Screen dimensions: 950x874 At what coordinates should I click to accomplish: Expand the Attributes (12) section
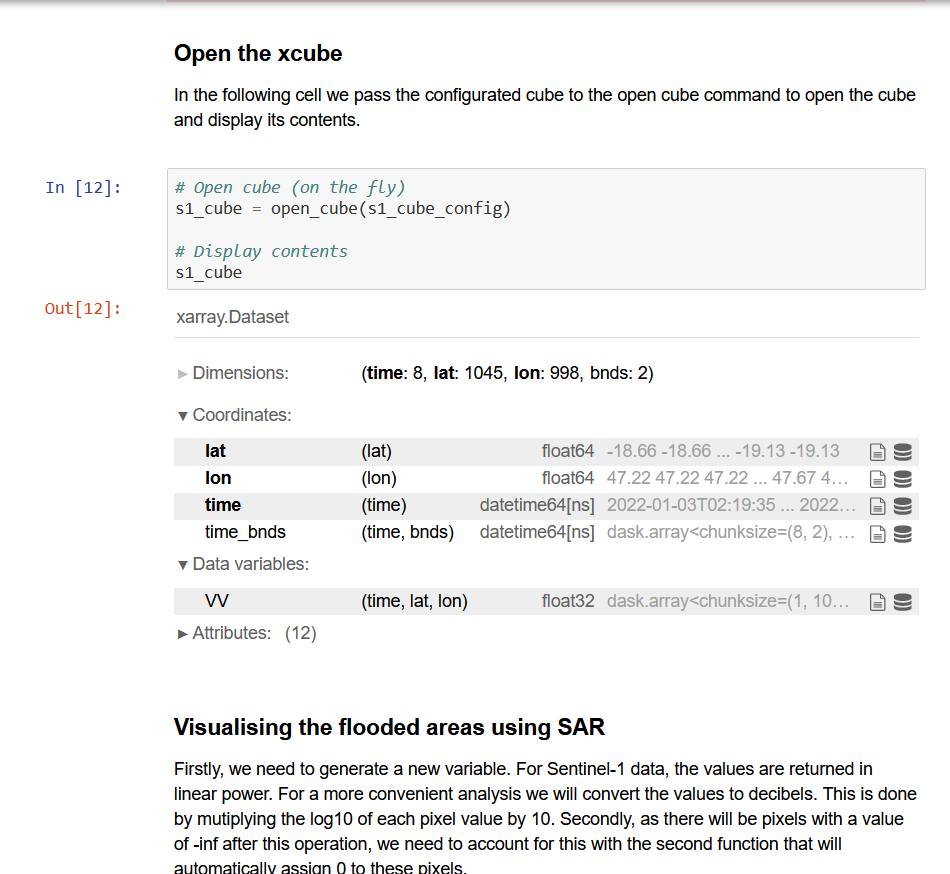point(247,634)
